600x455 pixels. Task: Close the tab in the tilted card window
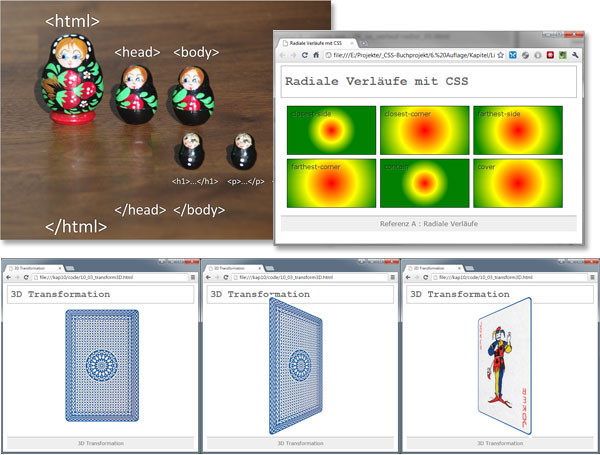click(259, 268)
